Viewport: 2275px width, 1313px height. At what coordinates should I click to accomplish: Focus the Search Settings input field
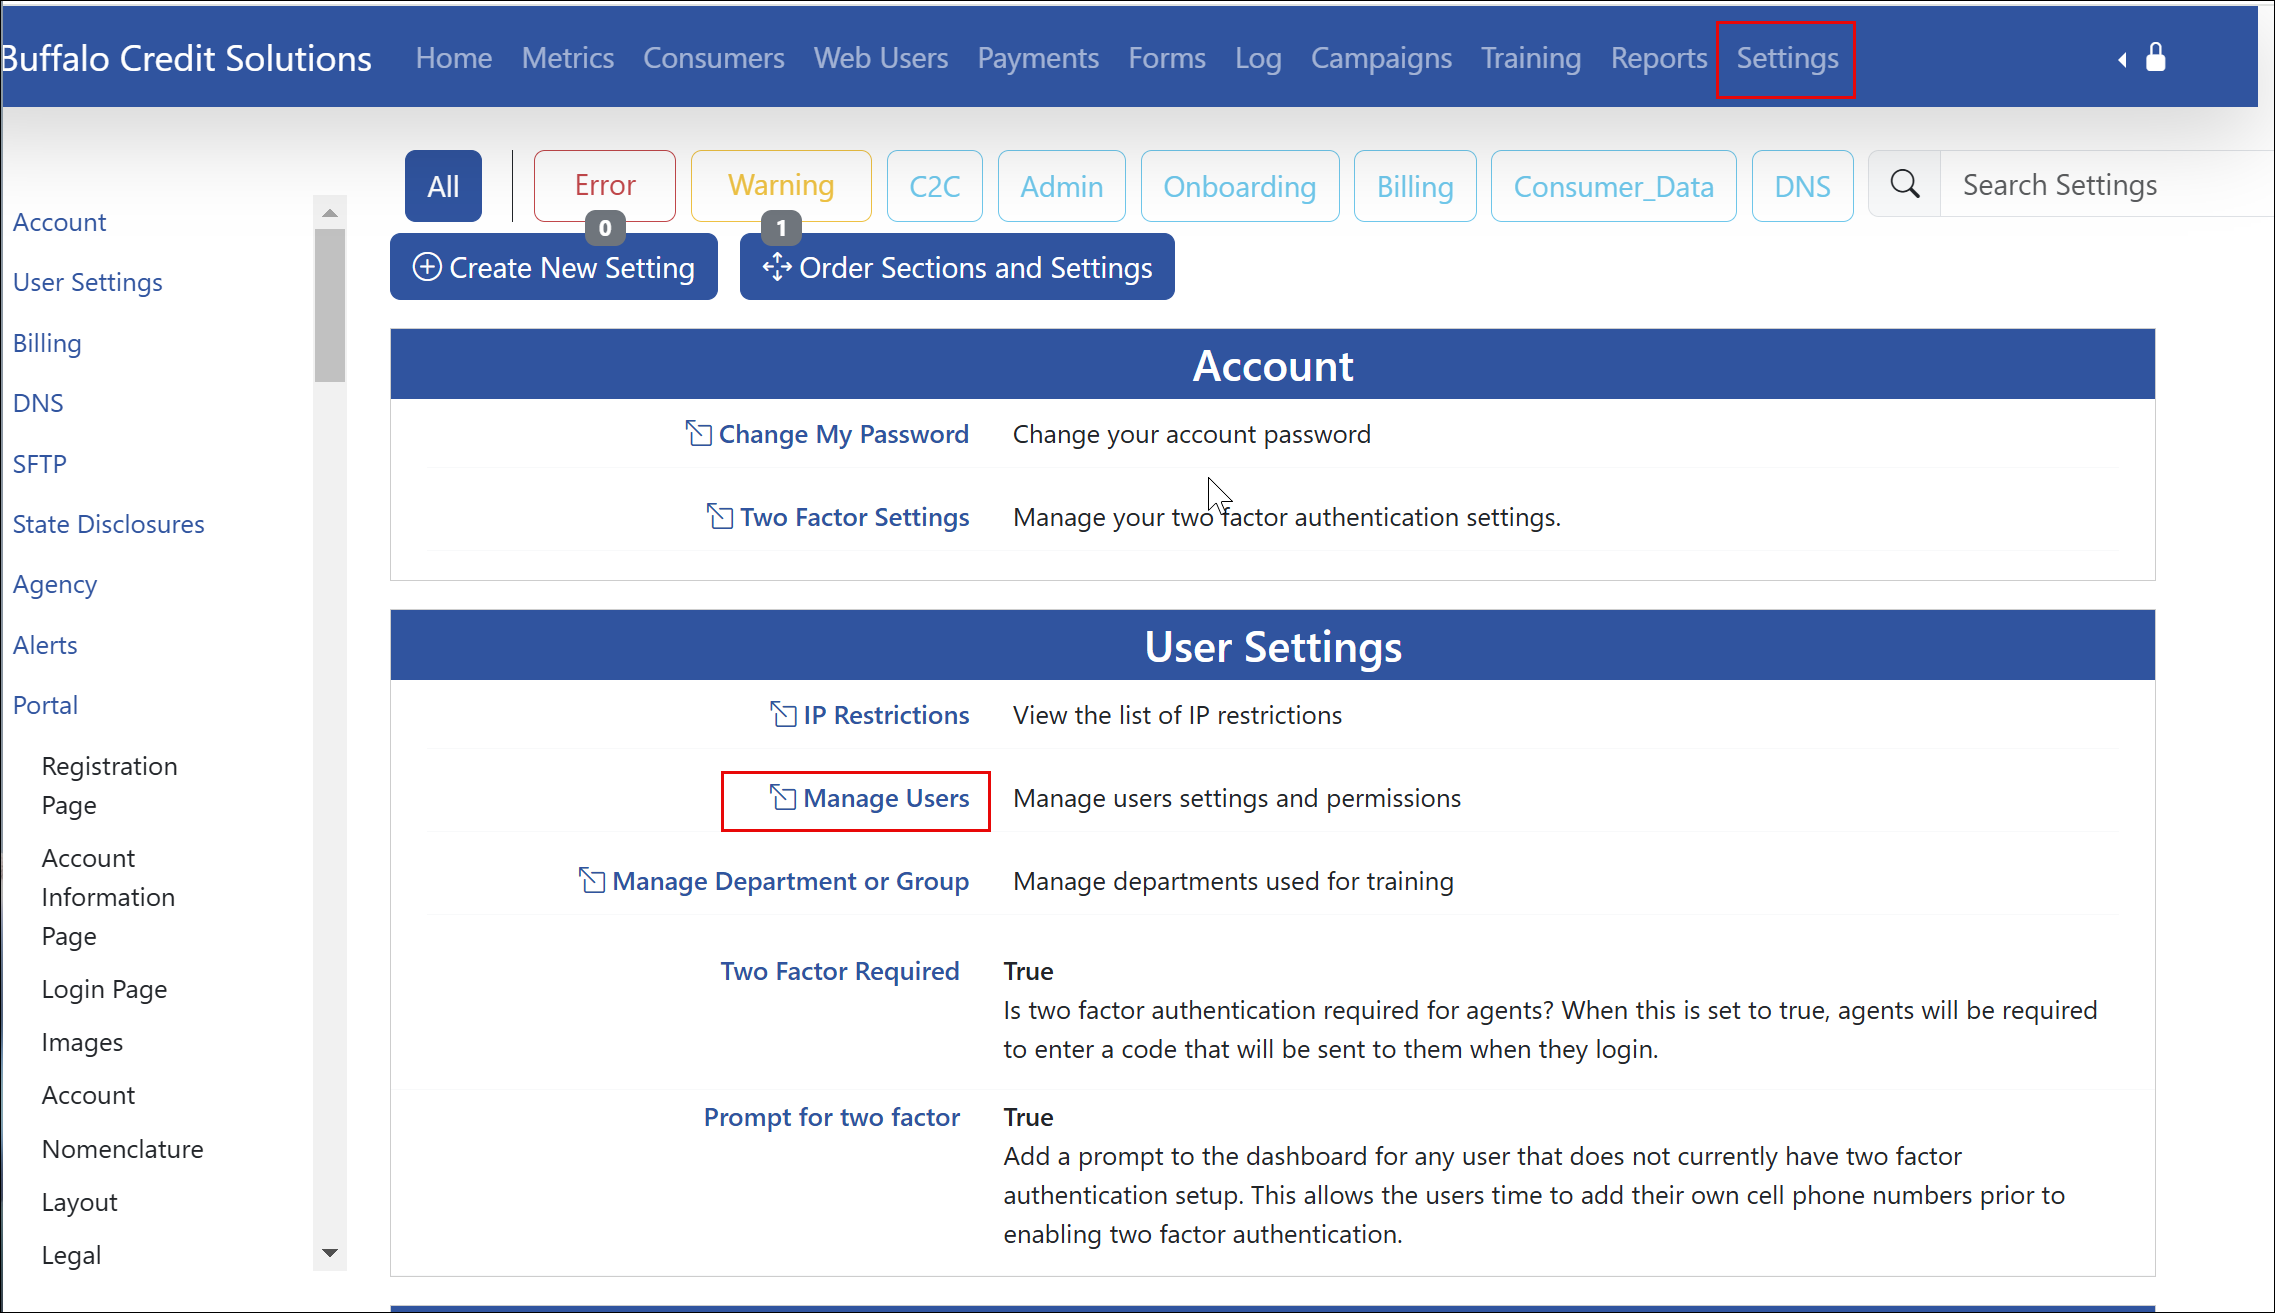(x=2100, y=185)
